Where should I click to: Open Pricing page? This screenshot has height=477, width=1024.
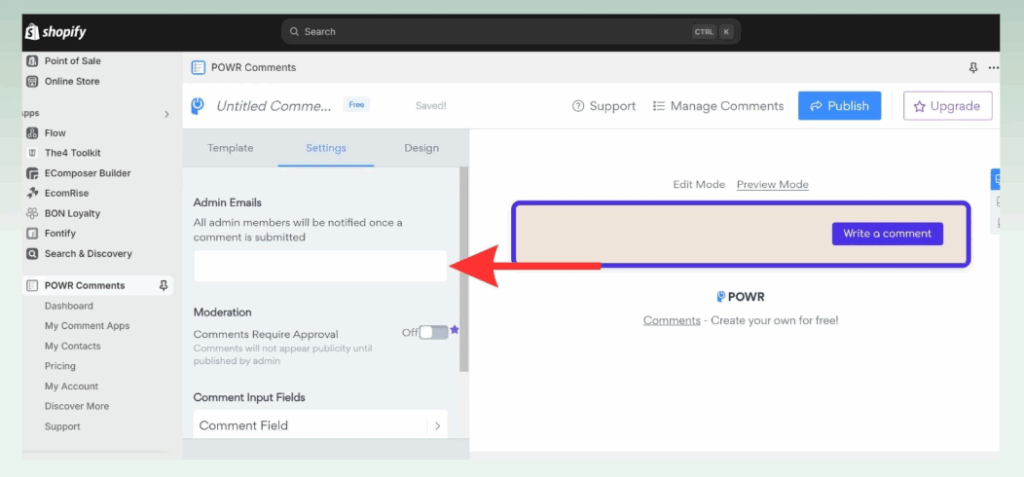click(60, 366)
